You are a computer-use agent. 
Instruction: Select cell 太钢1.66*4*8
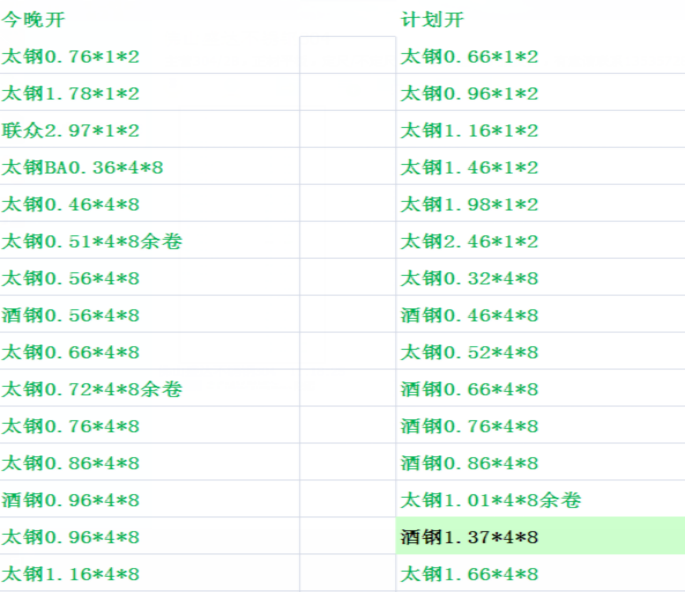tap(541, 573)
